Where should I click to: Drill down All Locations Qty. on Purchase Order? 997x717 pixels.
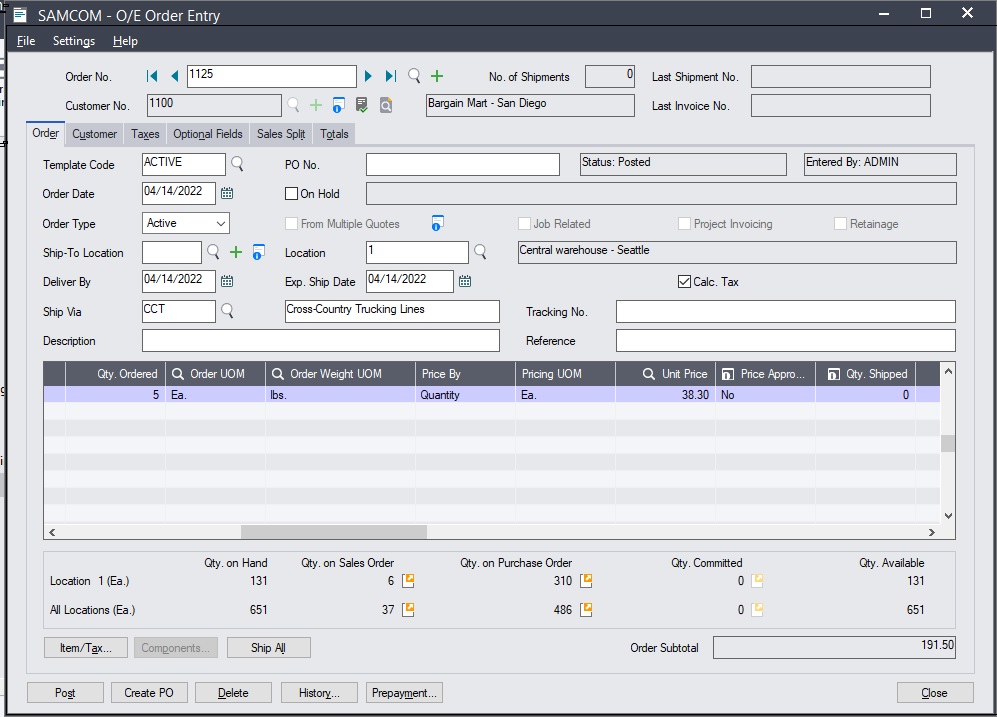click(x=586, y=610)
